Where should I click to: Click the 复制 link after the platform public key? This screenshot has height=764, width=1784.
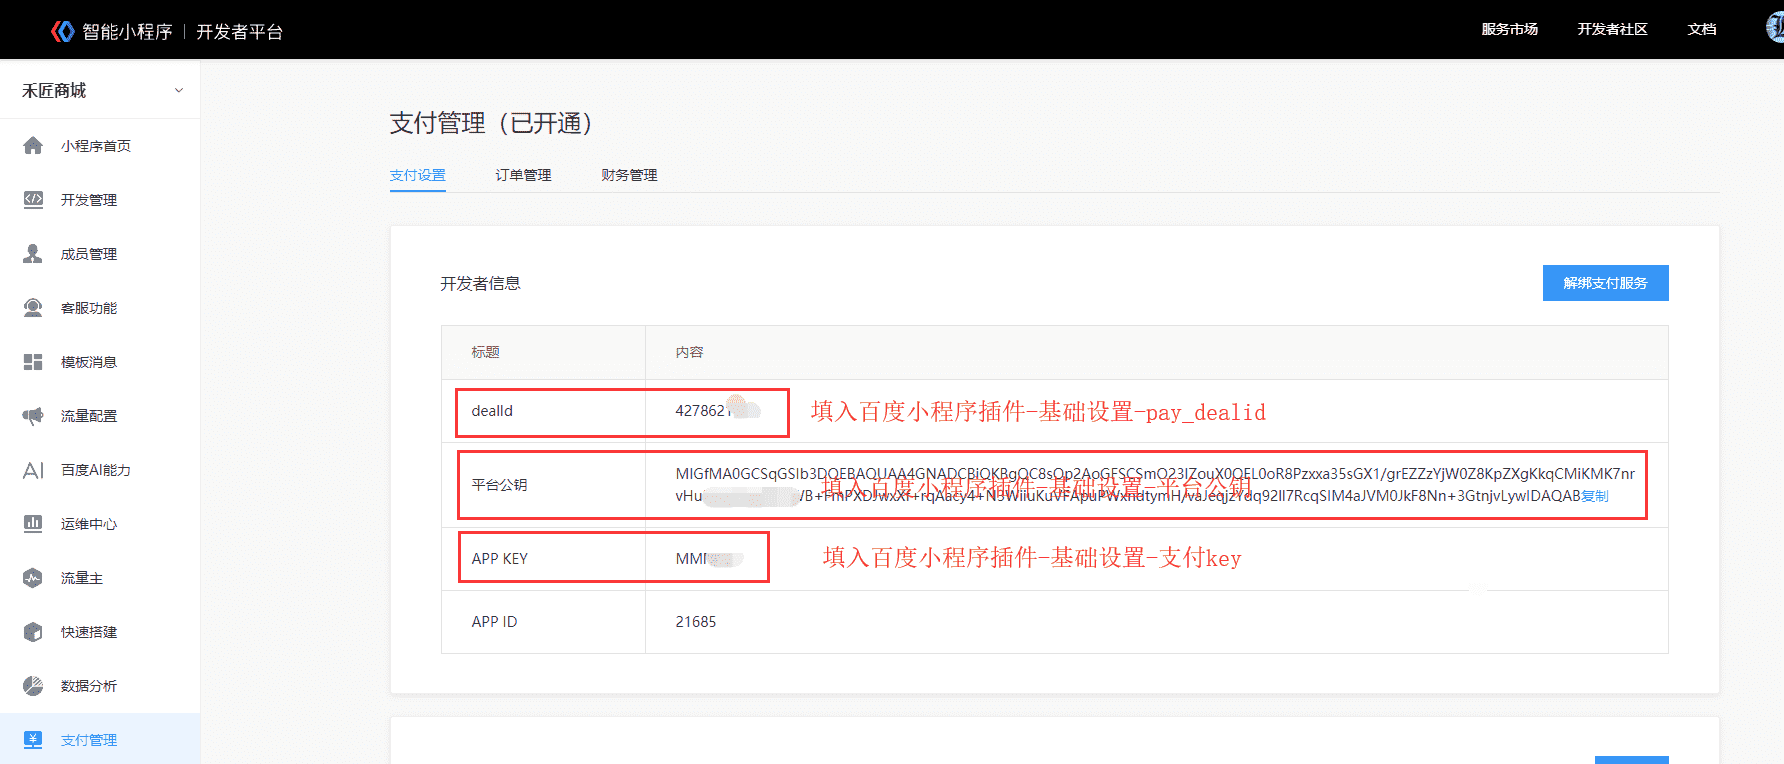(x=1595, y=496)
